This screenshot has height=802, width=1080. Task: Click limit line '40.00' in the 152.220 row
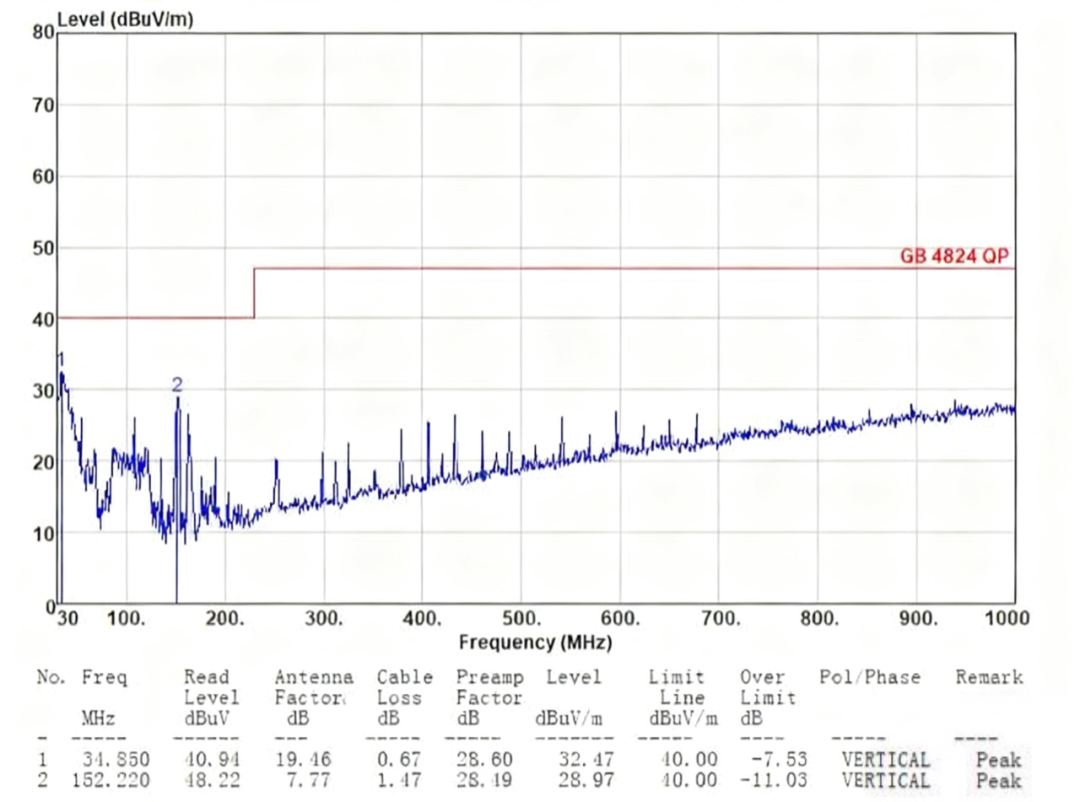tap(689, 781)
